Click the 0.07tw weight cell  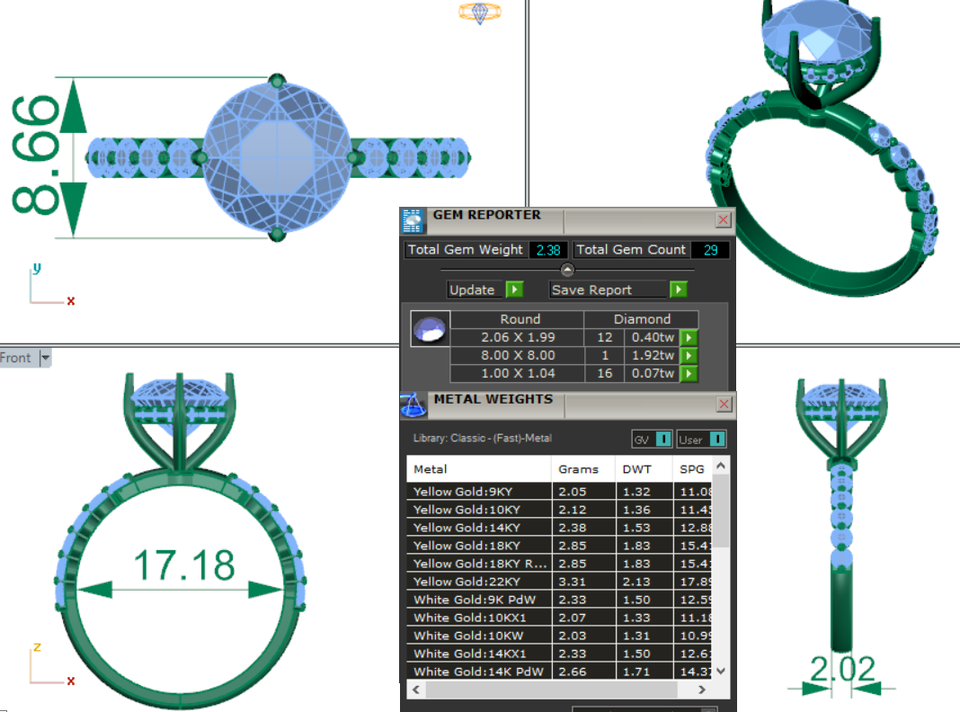(x=652, y=373)
